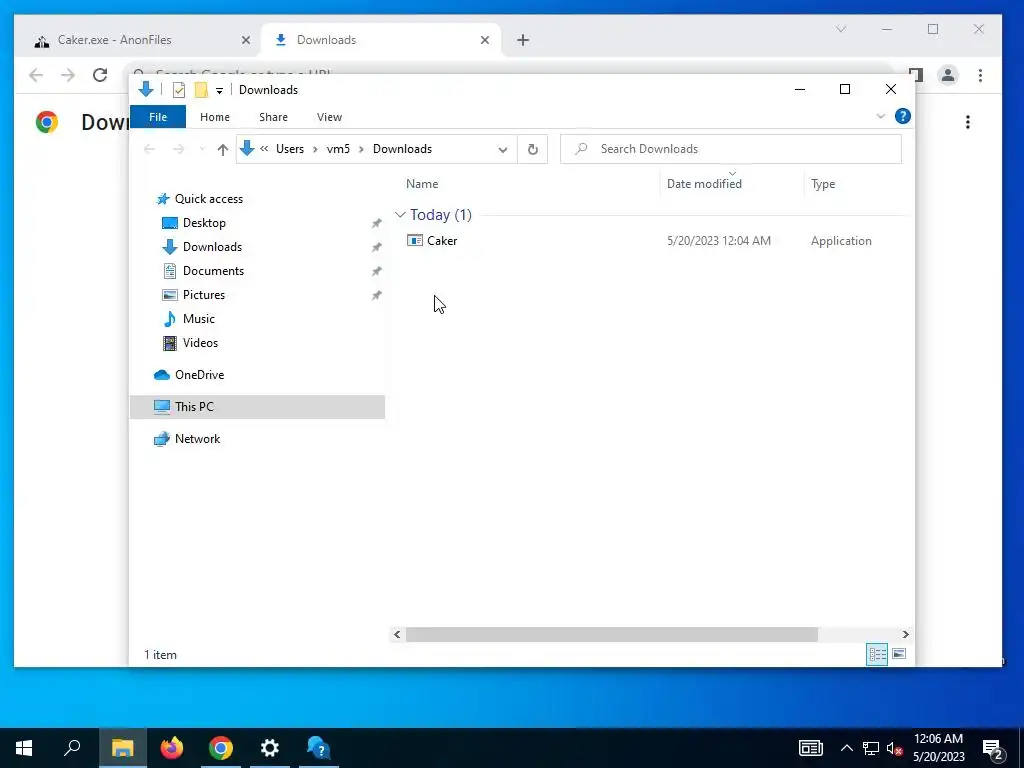Click Explorer back navigation arrow
Screen dimensions: 1024x768
click(149, 150)
